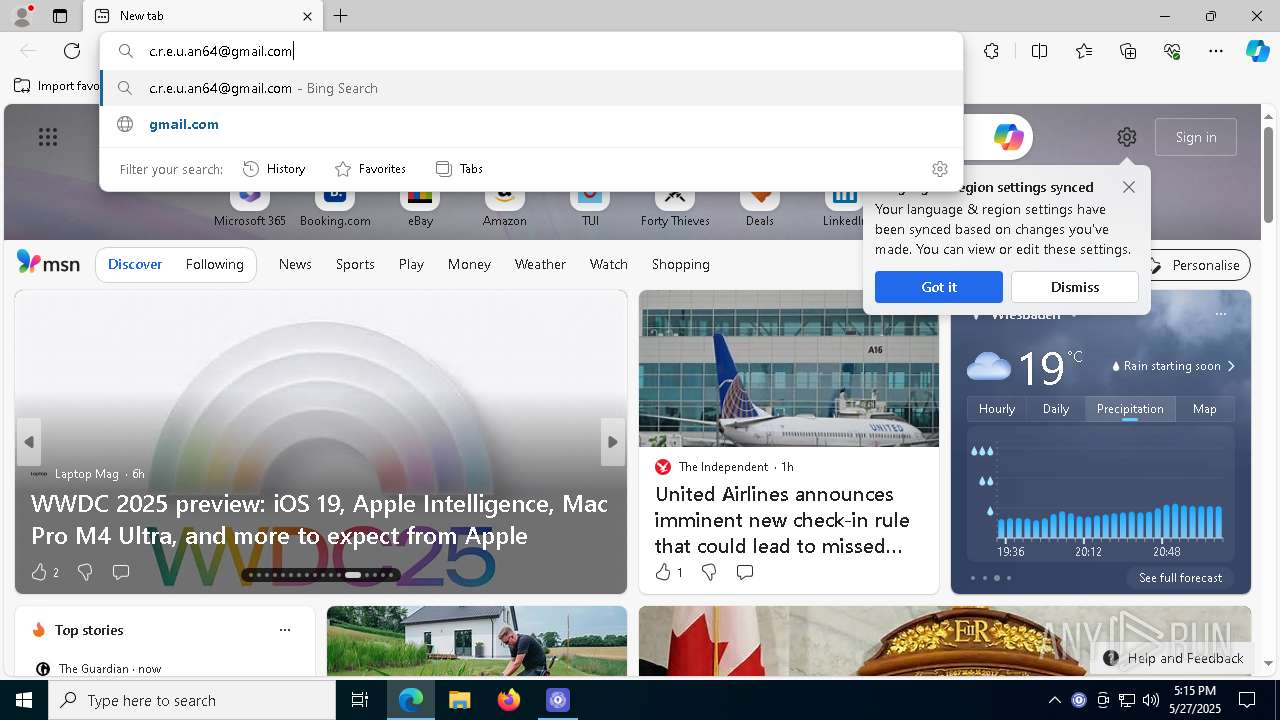Close the New tab tab
Image resolution: width=1280 pixels, height=720 pixels.
coord(308,16)
